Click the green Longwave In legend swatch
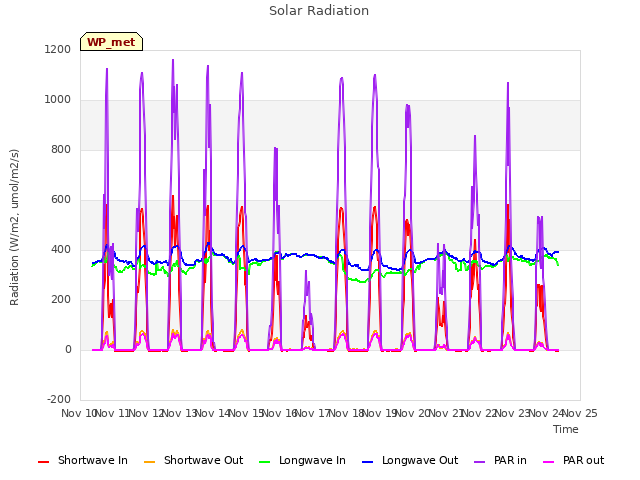 pos(264,462)
